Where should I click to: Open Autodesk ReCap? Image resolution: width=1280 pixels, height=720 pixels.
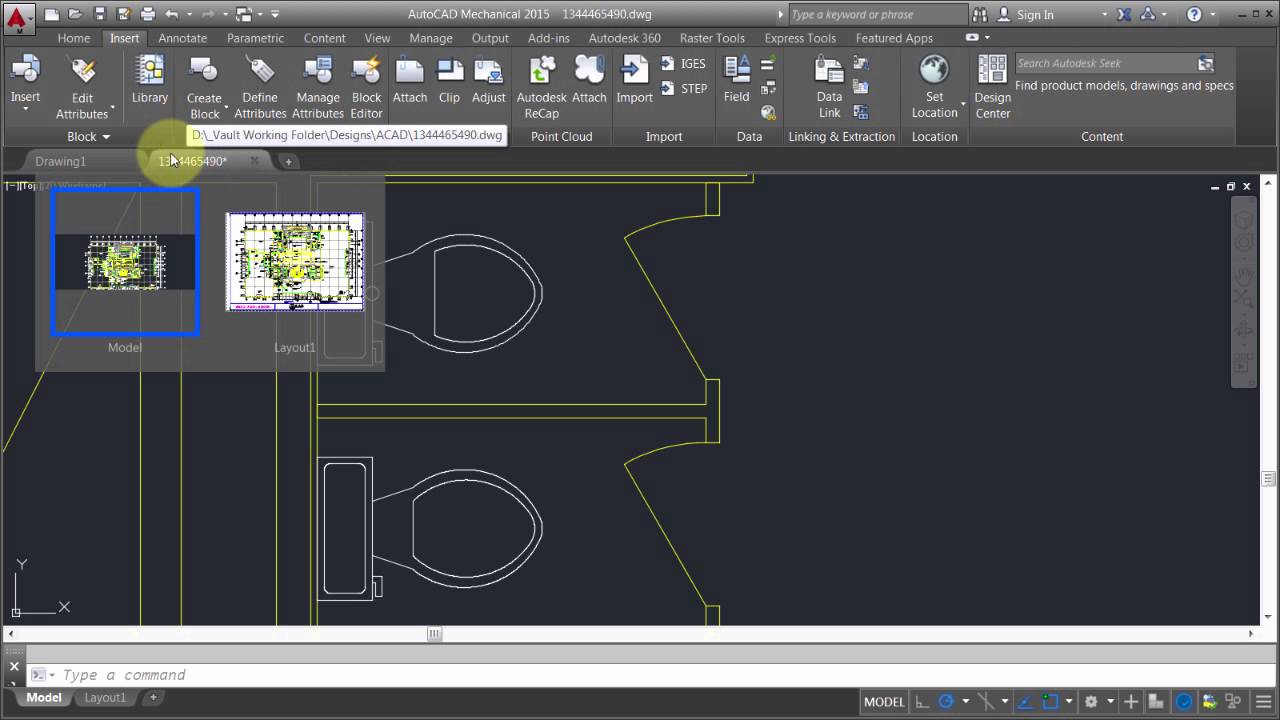[542, 88]
